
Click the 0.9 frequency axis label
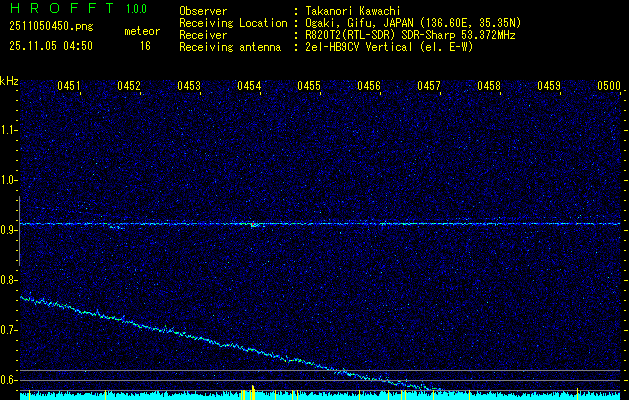click(x=9, y=230)
